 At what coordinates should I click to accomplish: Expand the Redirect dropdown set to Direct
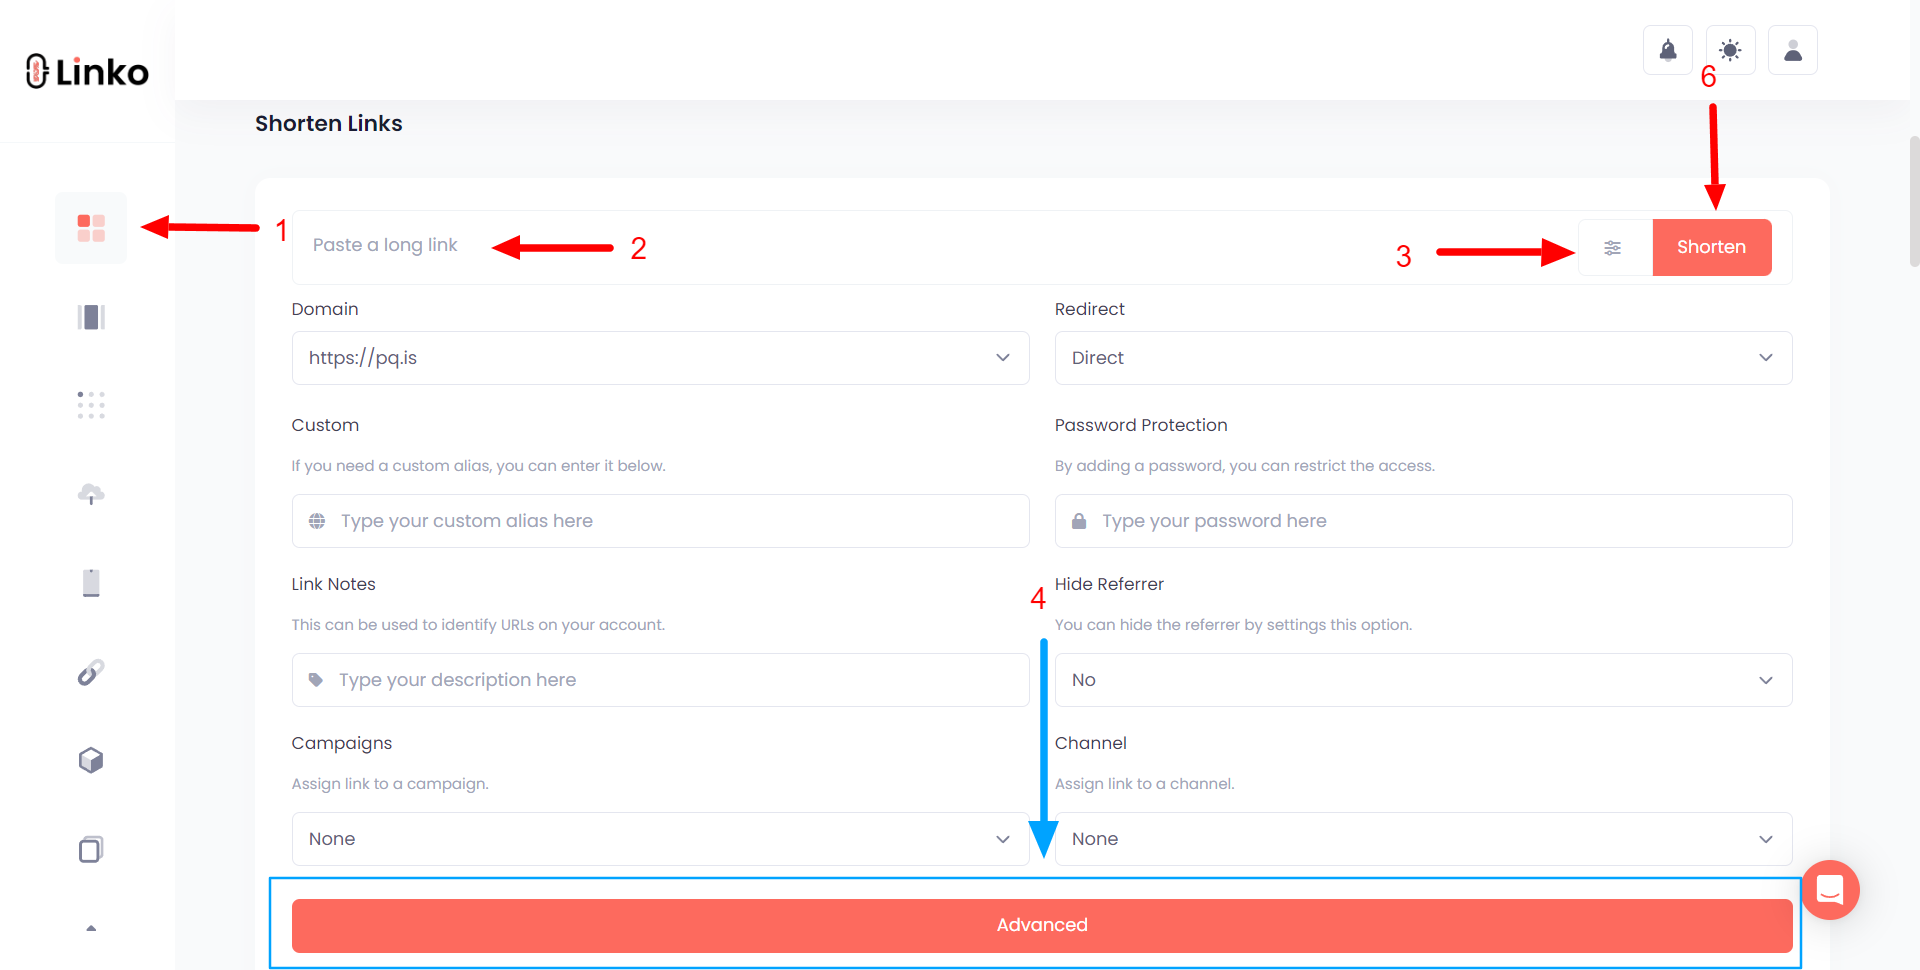point(1424,358)
